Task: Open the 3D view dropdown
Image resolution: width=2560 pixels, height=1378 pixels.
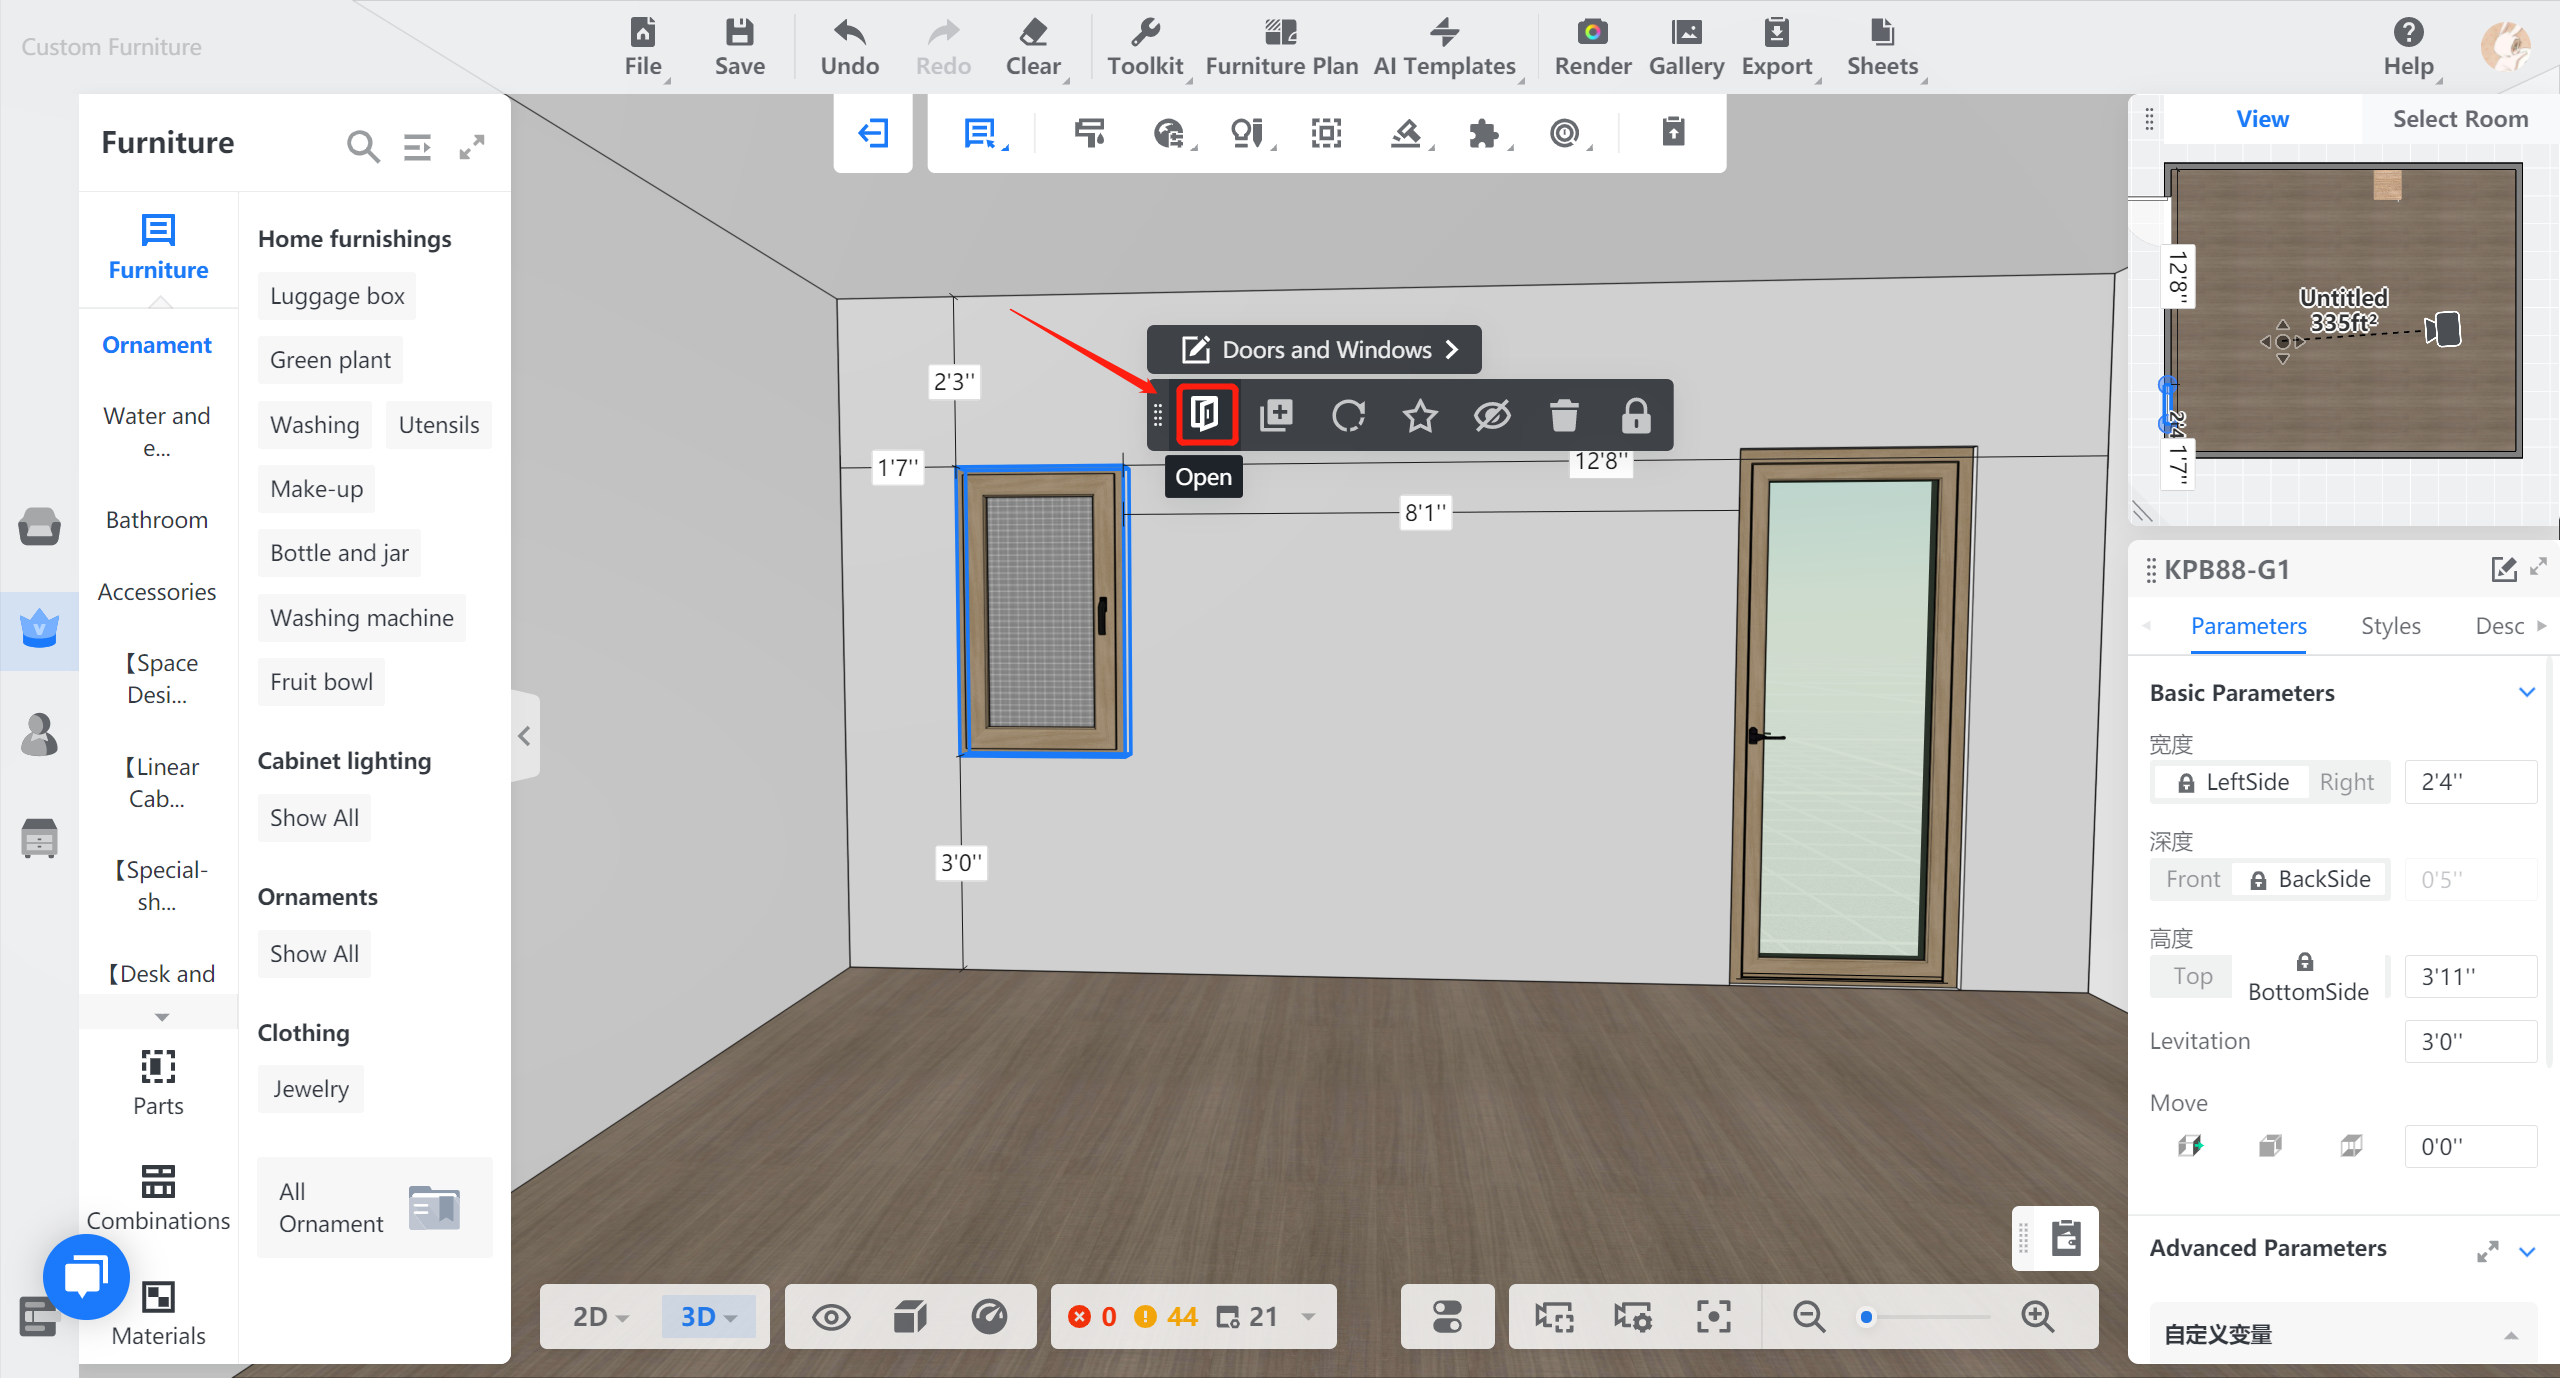Action: [708, 1317]
